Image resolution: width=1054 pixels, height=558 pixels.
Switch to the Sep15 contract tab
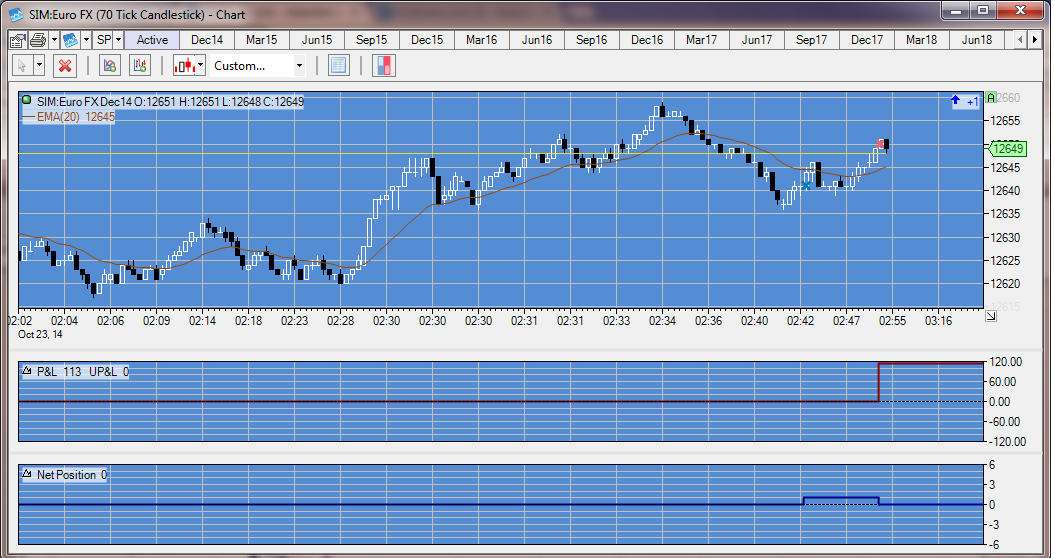(x=372, y=40)
